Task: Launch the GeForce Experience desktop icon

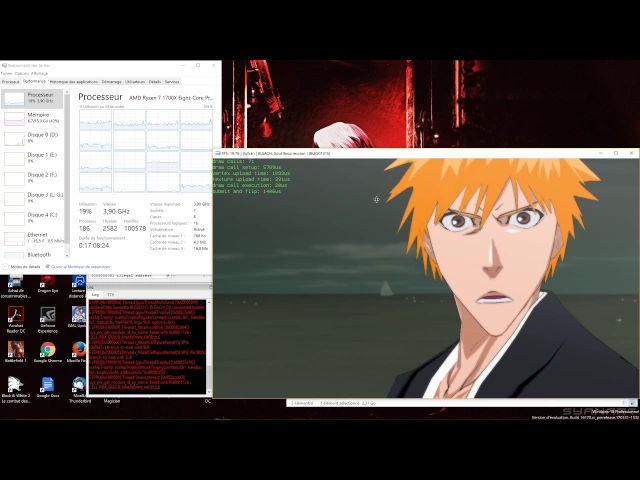Action: [x=48, y=320]
